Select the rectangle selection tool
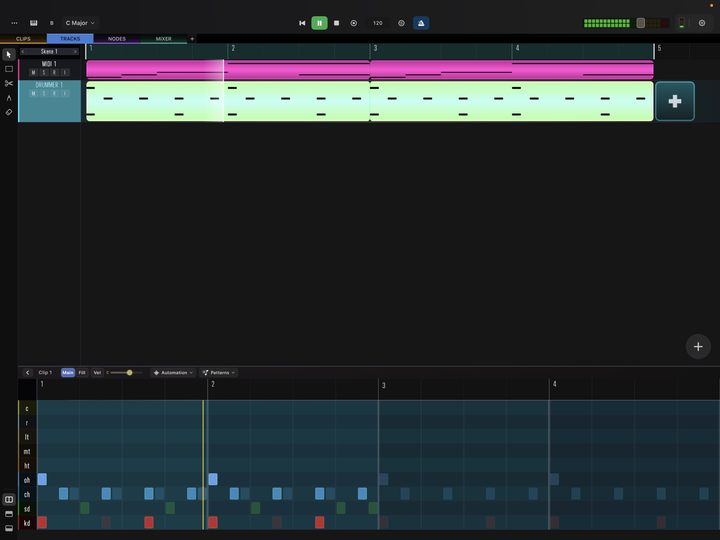The image size is (720, 540). click(9, 69)
